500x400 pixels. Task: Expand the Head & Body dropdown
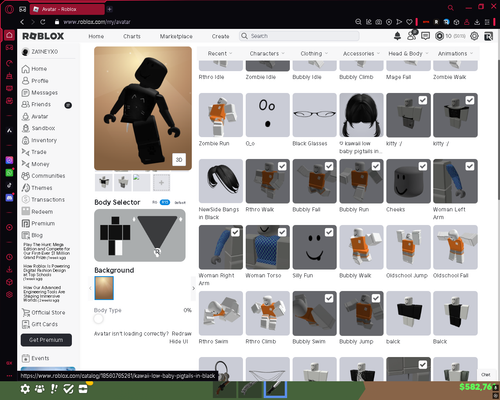click(x=408, y=53)
